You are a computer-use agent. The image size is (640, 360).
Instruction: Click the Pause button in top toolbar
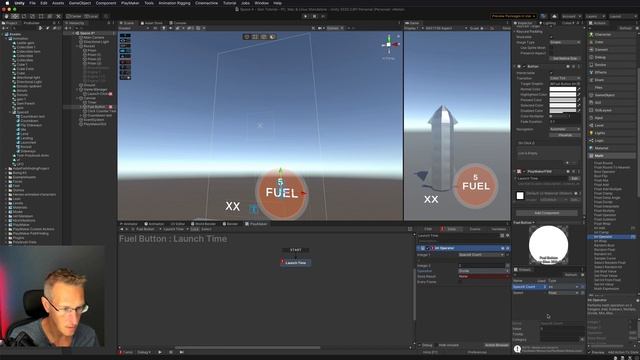click(314, 16)
